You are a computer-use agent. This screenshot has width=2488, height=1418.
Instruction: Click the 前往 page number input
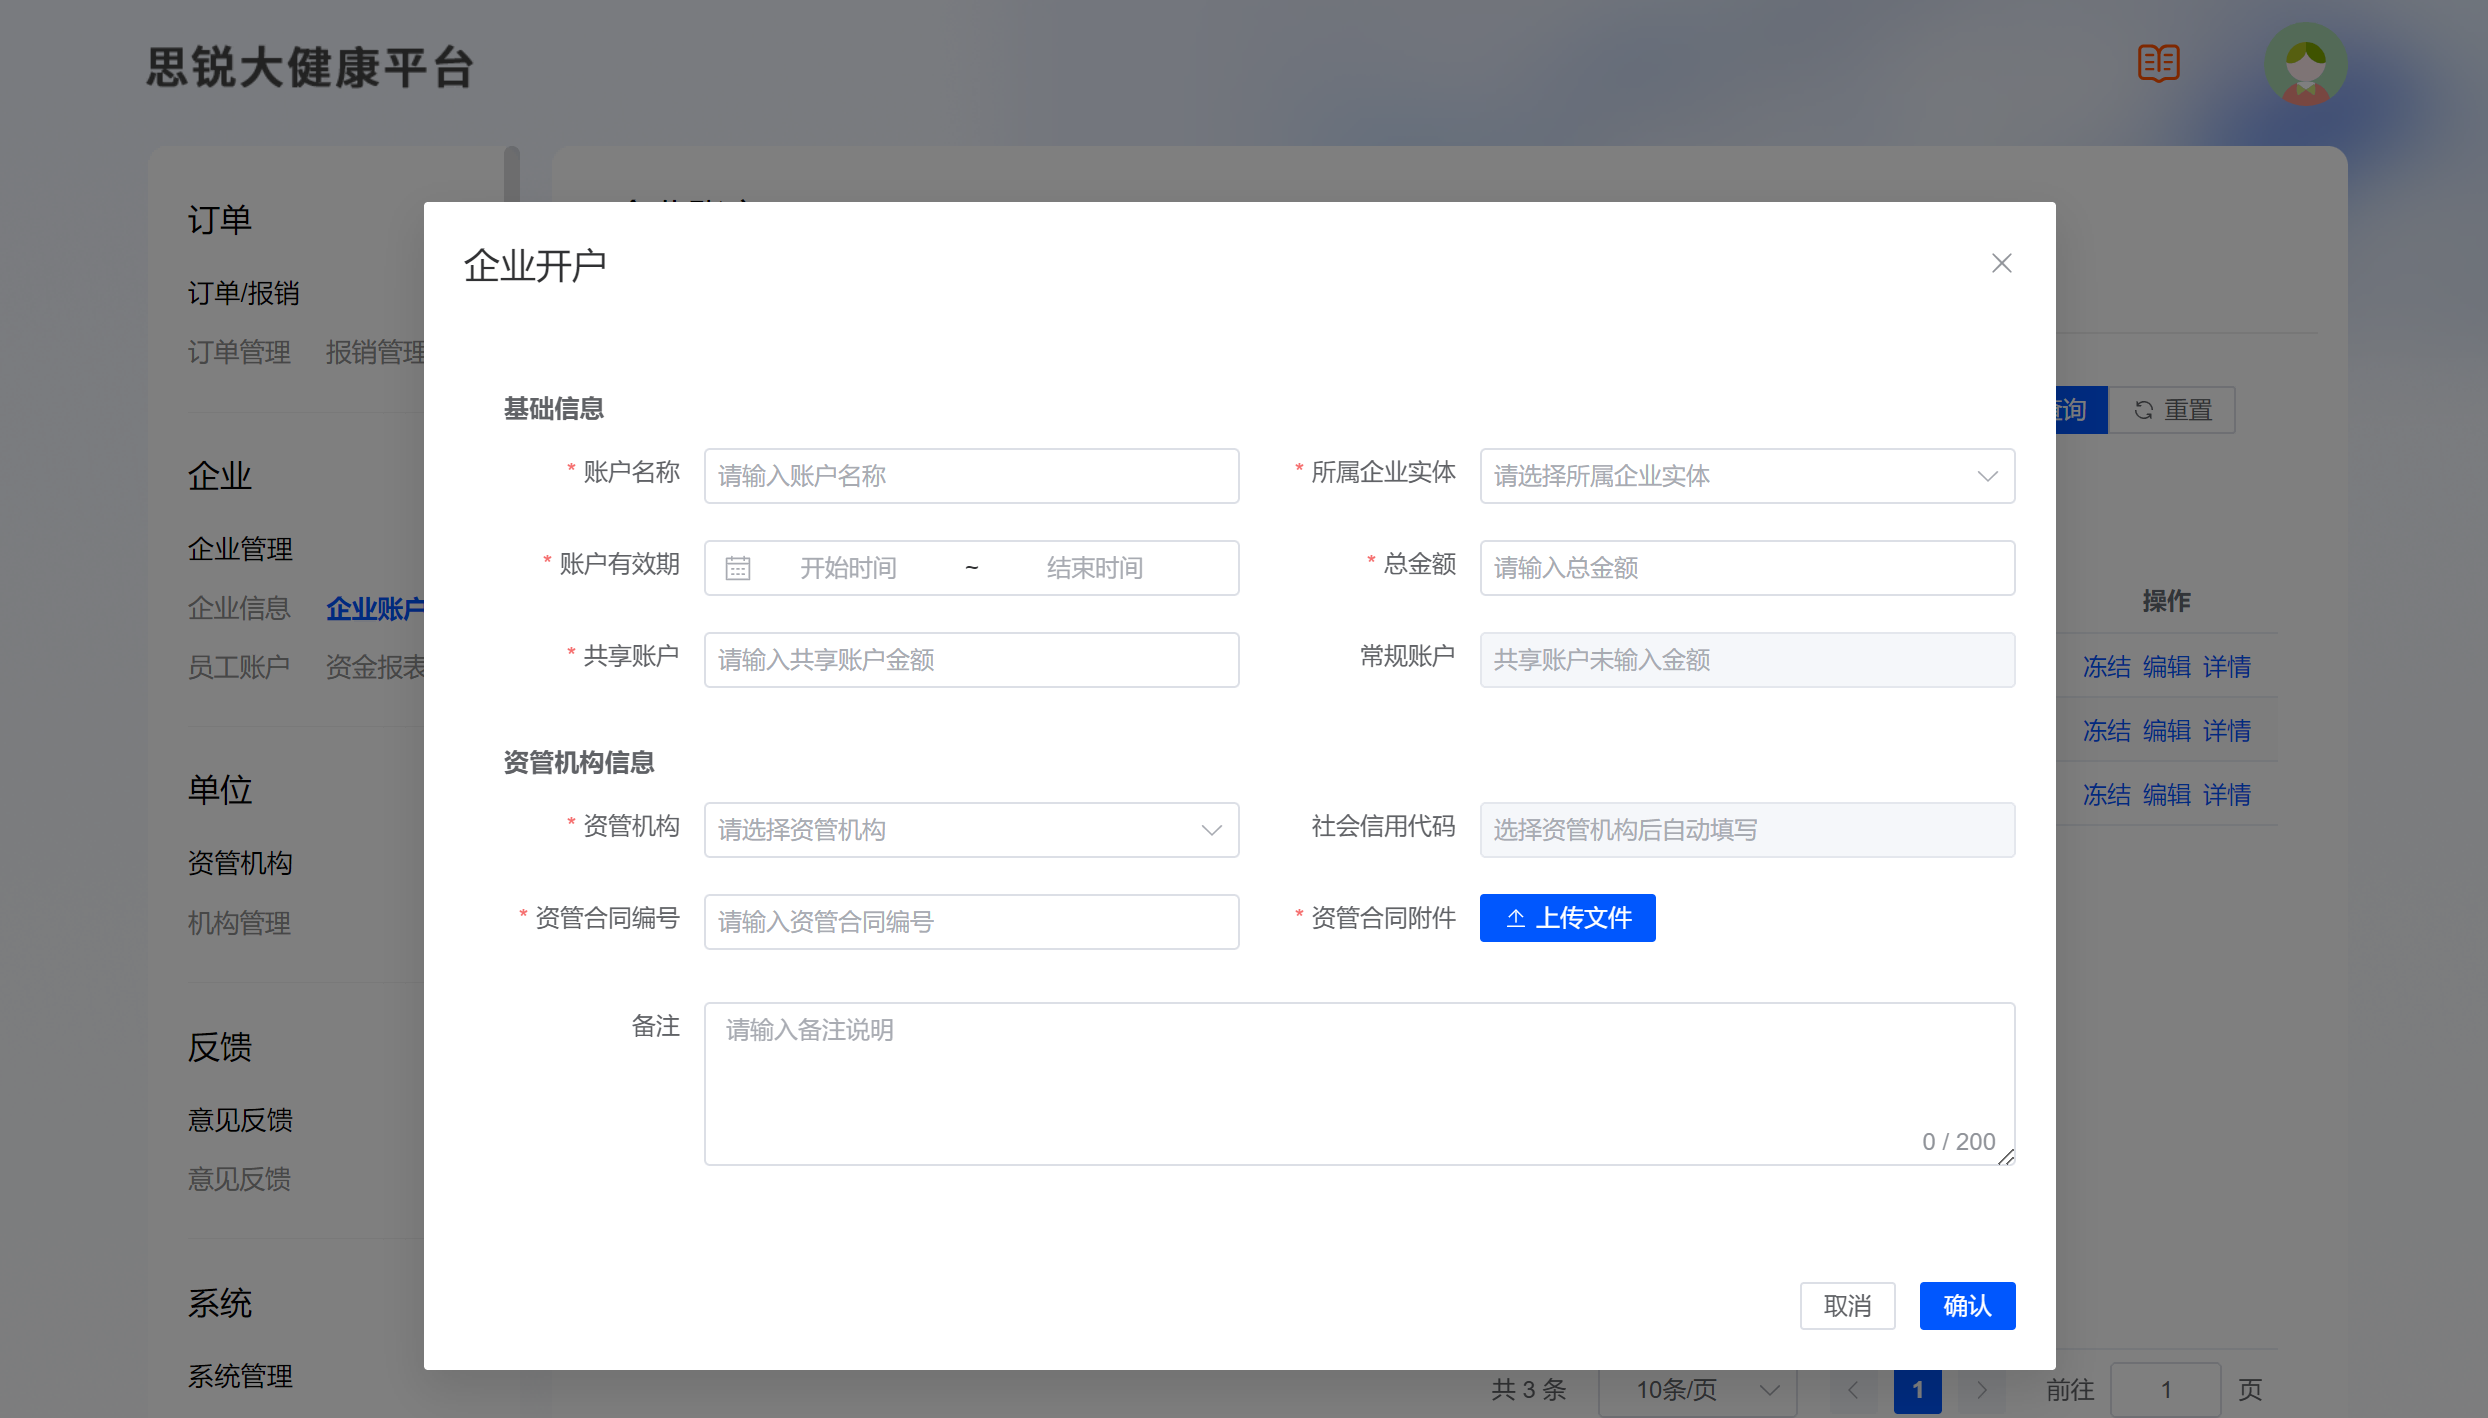tap(2165, 1390)
